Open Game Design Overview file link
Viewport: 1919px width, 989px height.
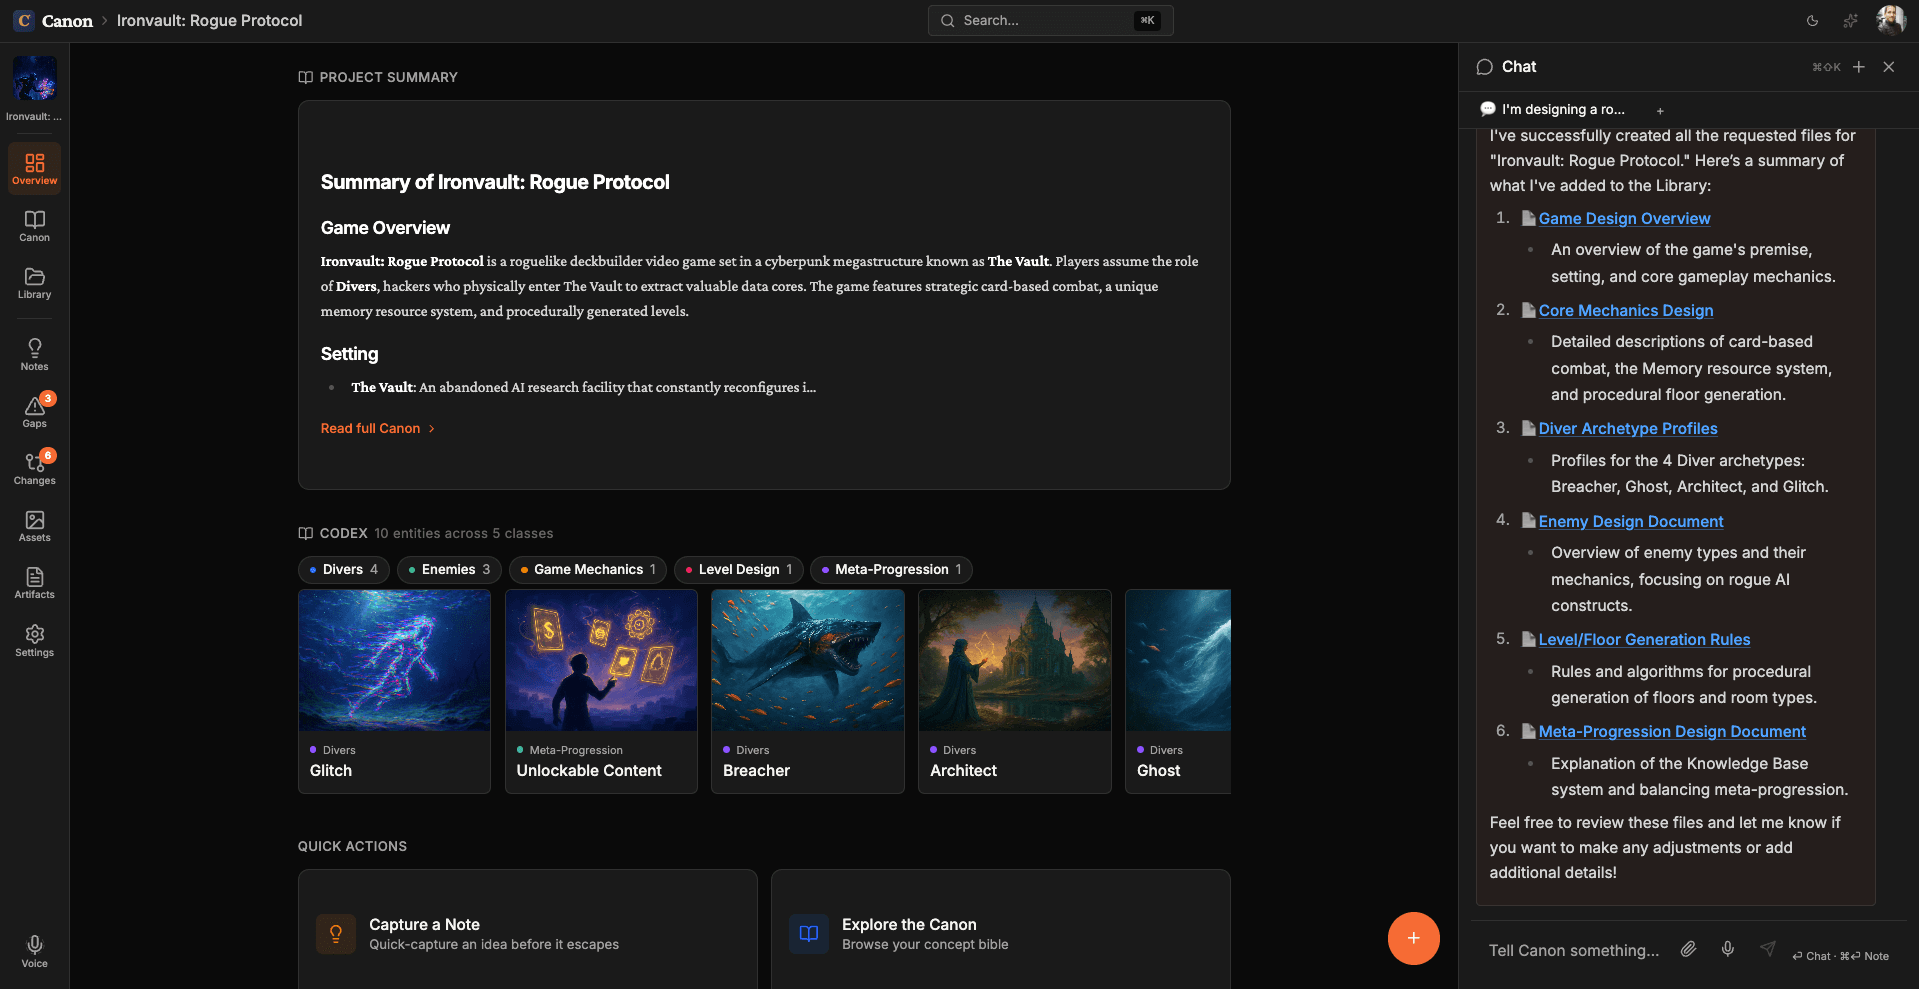point(1624,218)
